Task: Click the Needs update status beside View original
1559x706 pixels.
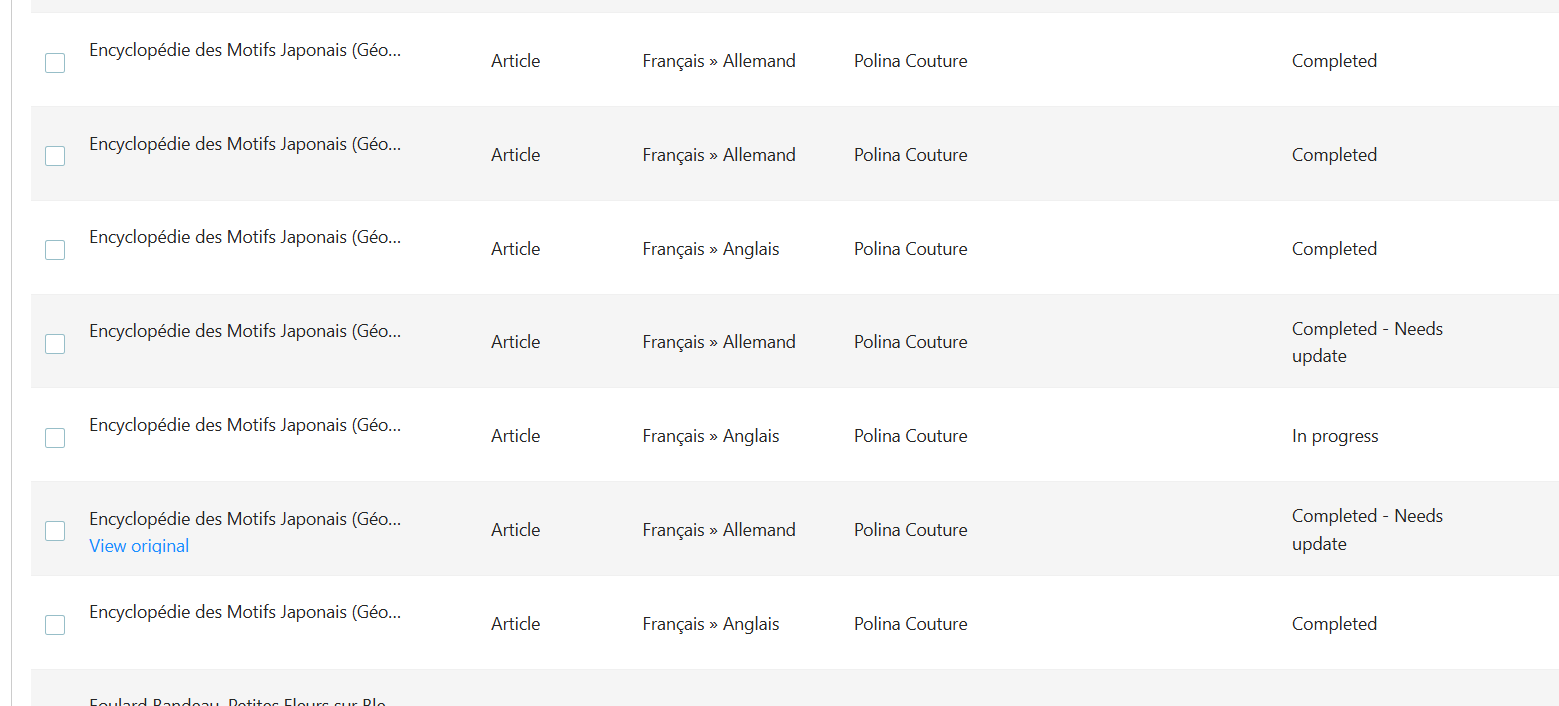Action: (1366, 530)
